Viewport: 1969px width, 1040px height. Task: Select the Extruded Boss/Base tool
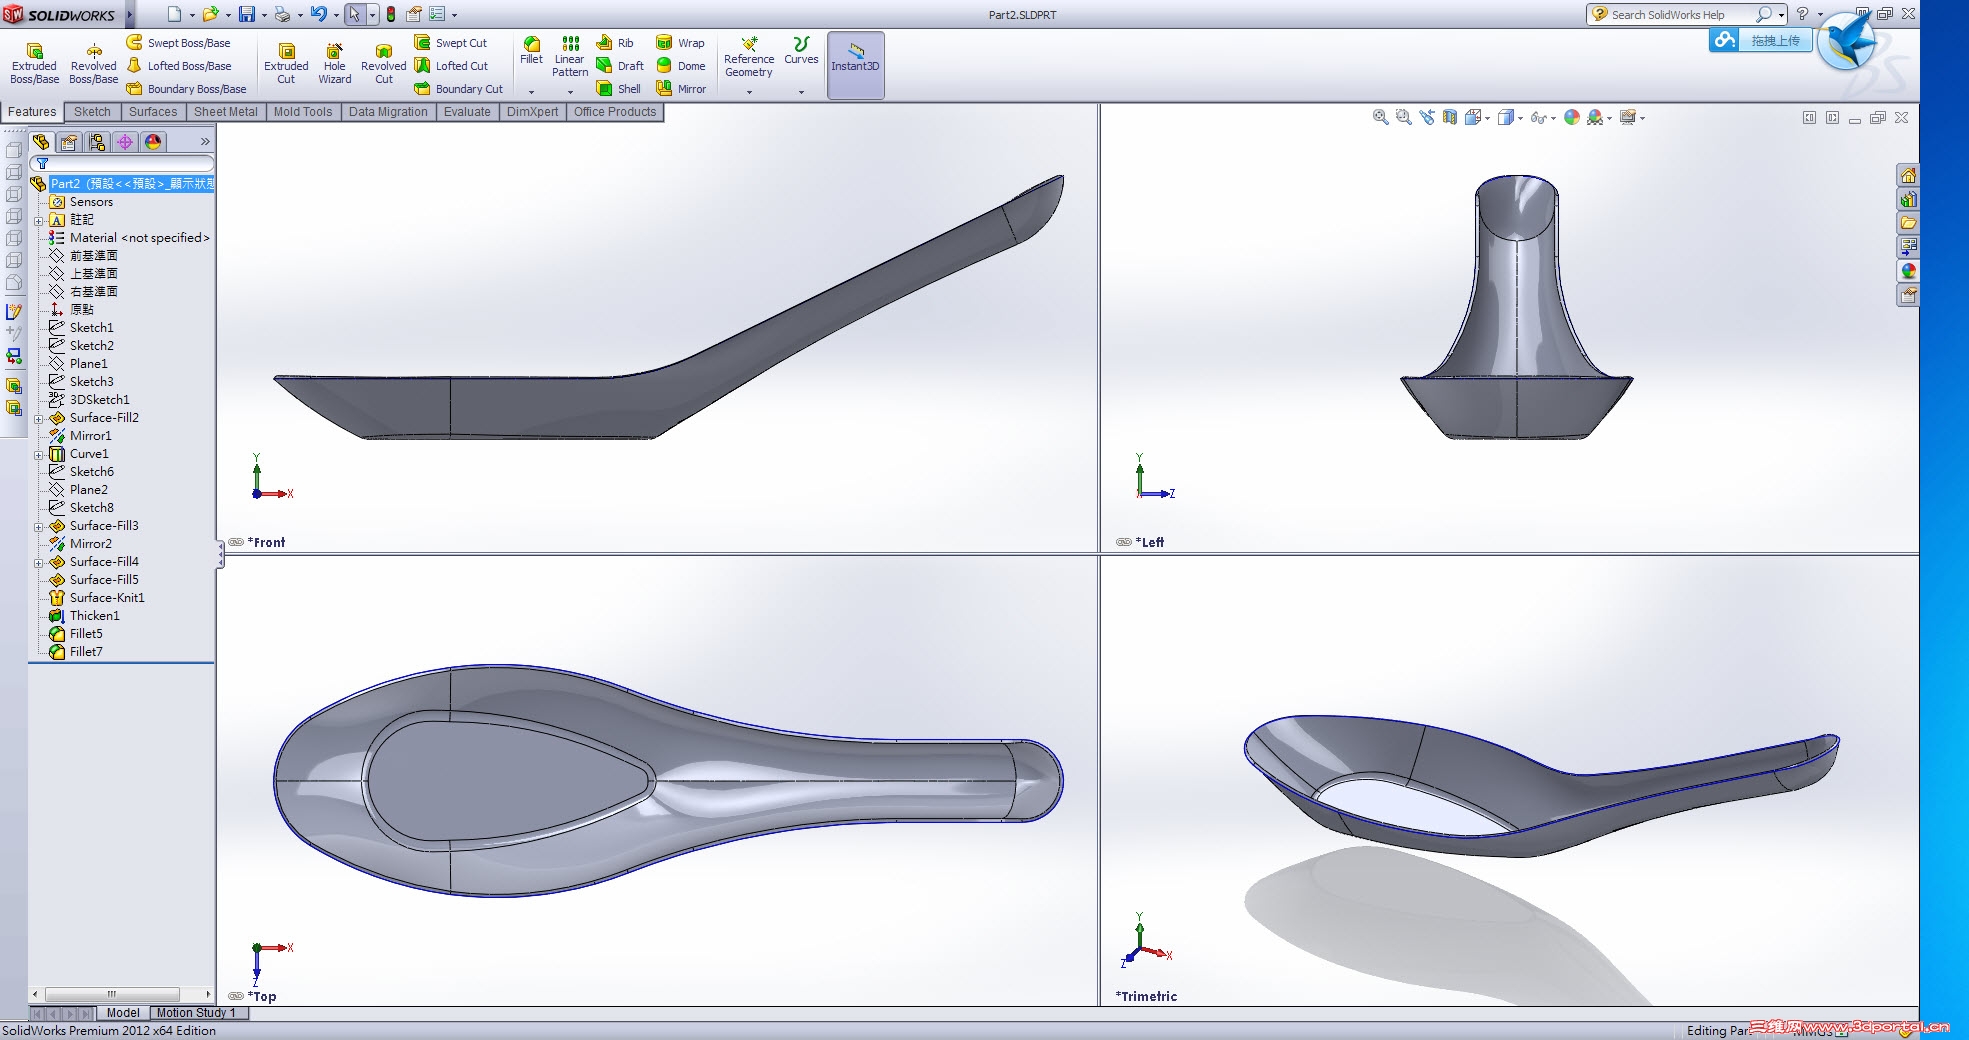click(x=34, y=64)
